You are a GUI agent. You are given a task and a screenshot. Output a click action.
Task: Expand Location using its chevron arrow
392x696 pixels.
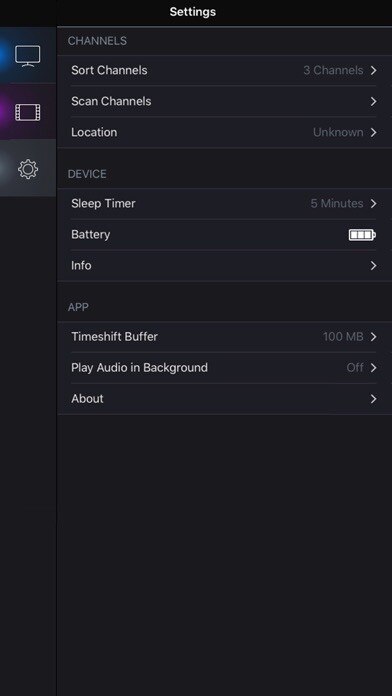tap(373, 132)
